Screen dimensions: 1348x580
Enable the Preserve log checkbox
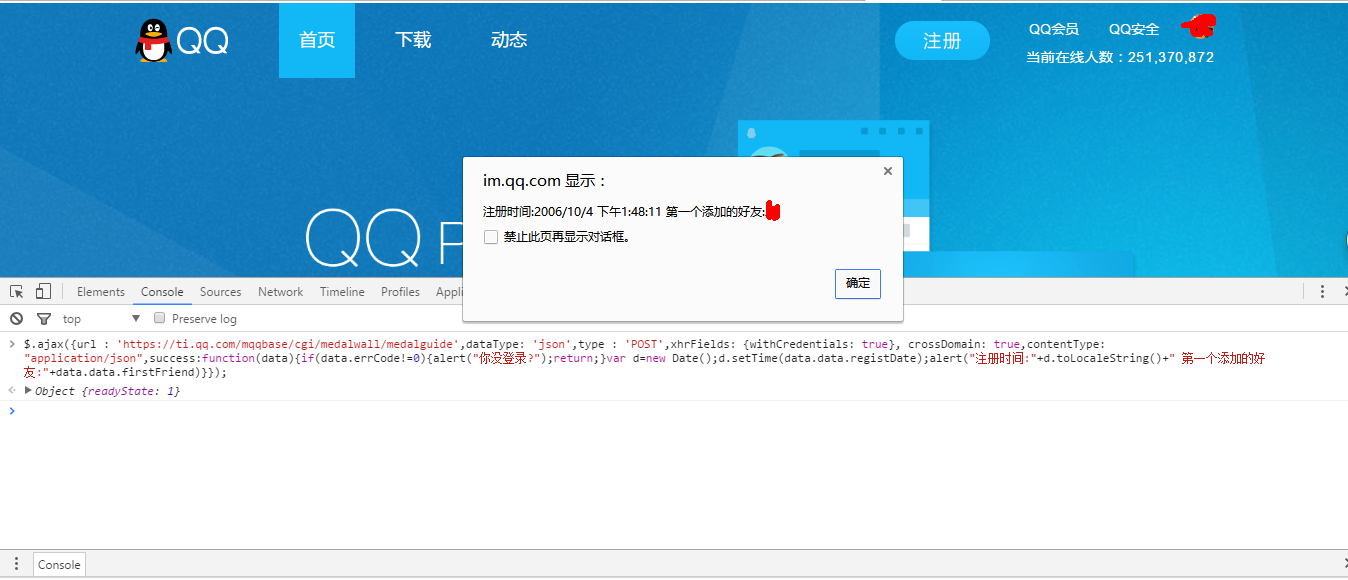coord(160,318)
